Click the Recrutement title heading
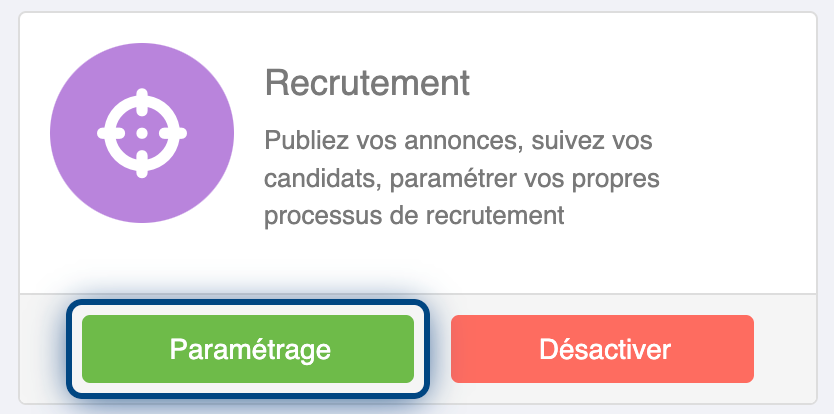The height and width of the screenshot is (414, 834). [x=367, y=83]
